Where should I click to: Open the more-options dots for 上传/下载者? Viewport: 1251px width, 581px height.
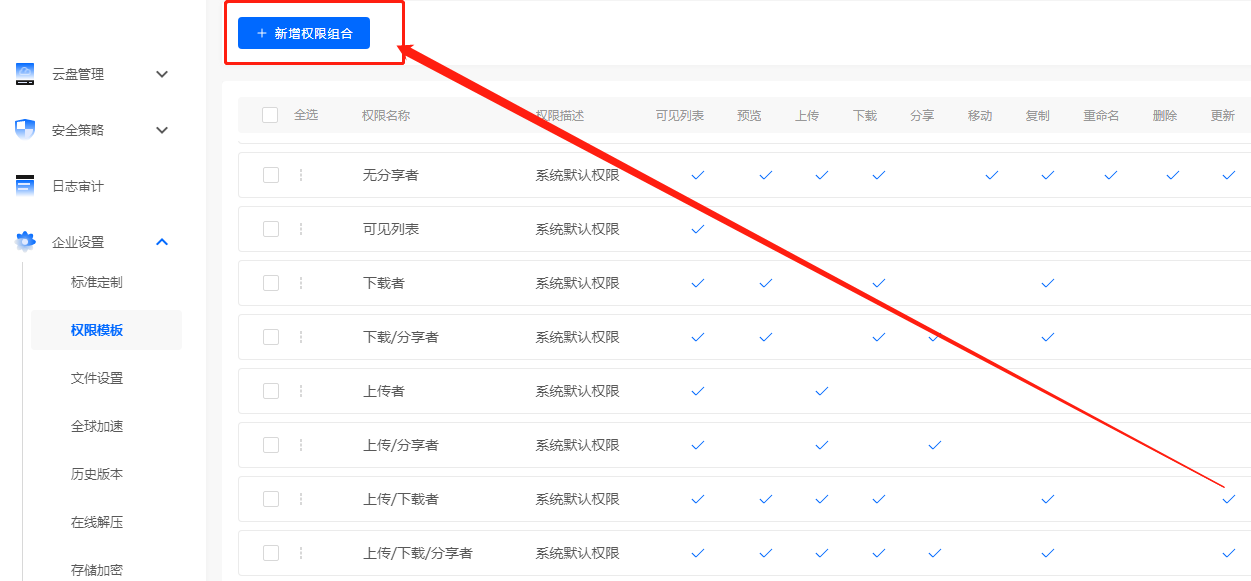click(x=301, y=499)
